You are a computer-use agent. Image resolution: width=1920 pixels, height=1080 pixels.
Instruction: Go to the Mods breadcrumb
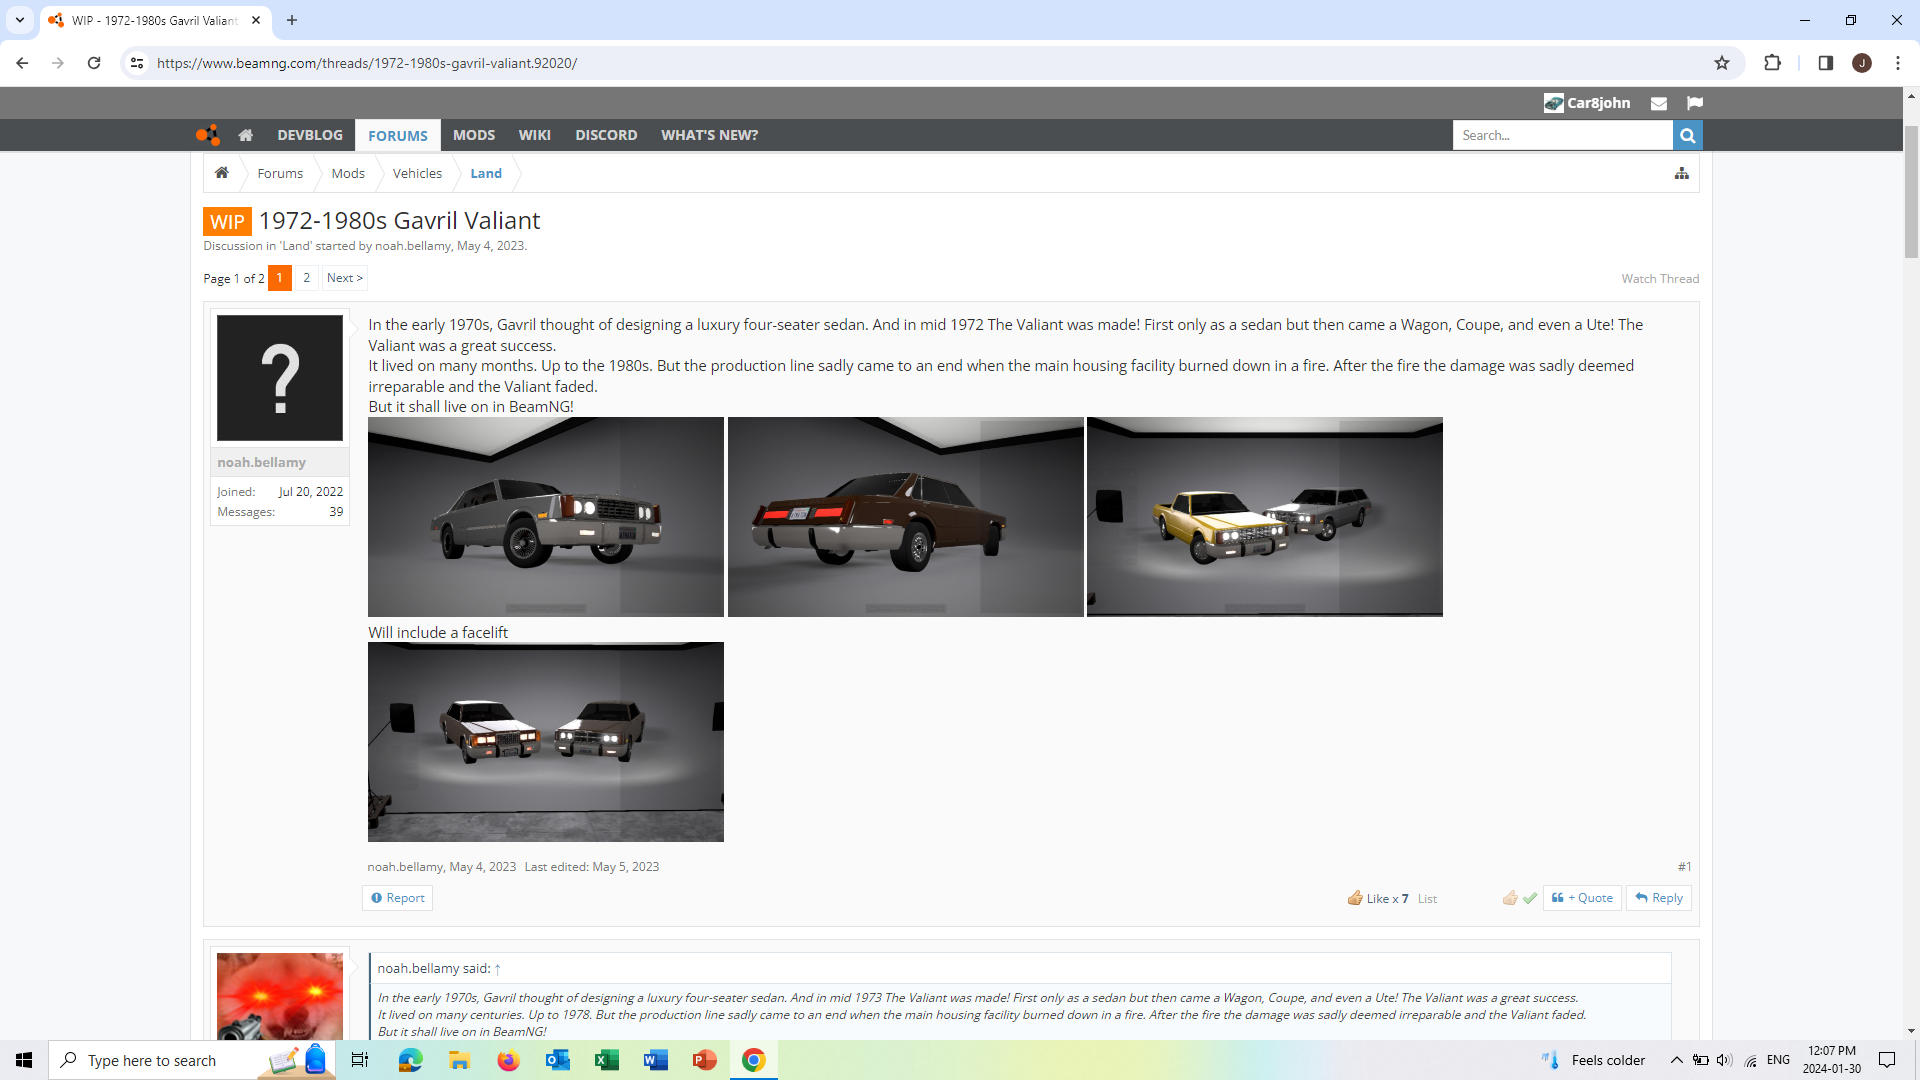click(x=348, y=173)
